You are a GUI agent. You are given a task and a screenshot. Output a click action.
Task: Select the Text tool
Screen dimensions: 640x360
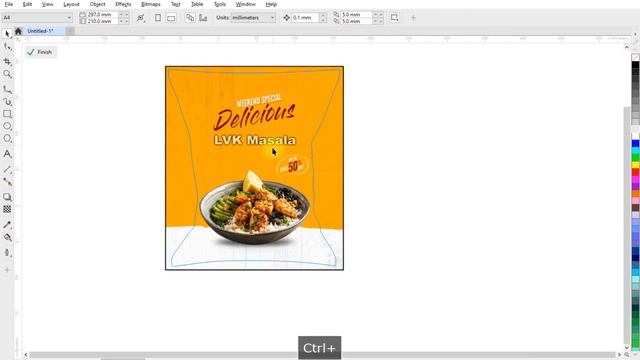click(7, 154)
